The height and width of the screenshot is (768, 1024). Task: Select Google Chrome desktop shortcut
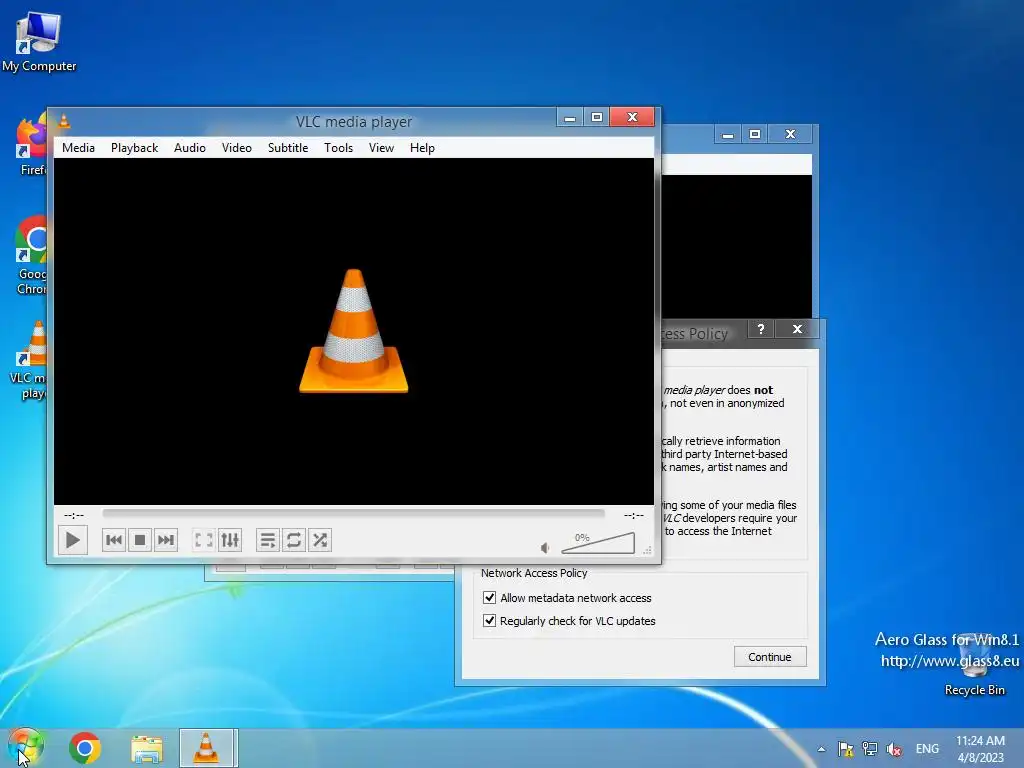31,255
